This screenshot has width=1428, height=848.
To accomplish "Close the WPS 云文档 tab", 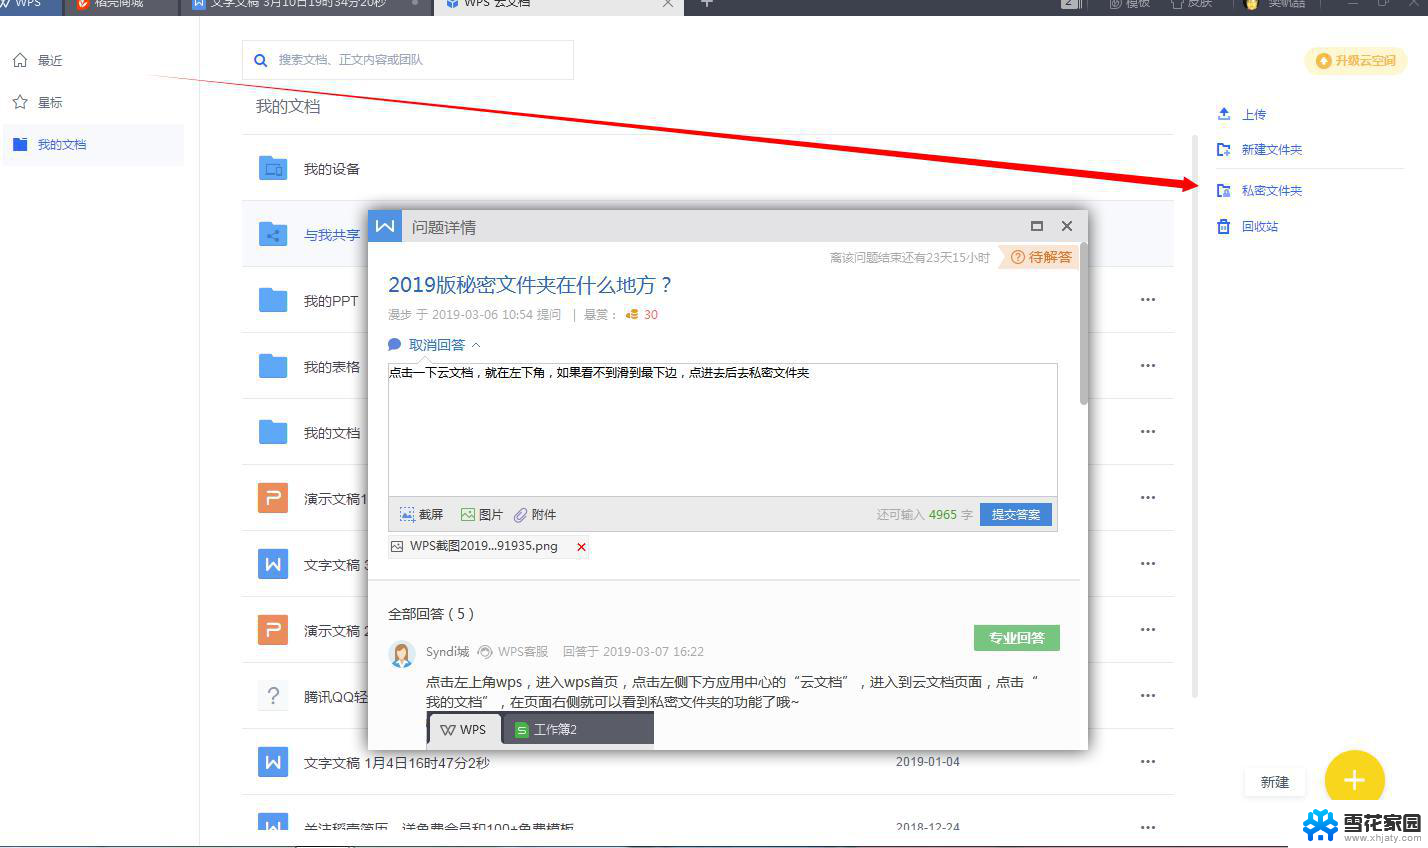I will (668, 4).
